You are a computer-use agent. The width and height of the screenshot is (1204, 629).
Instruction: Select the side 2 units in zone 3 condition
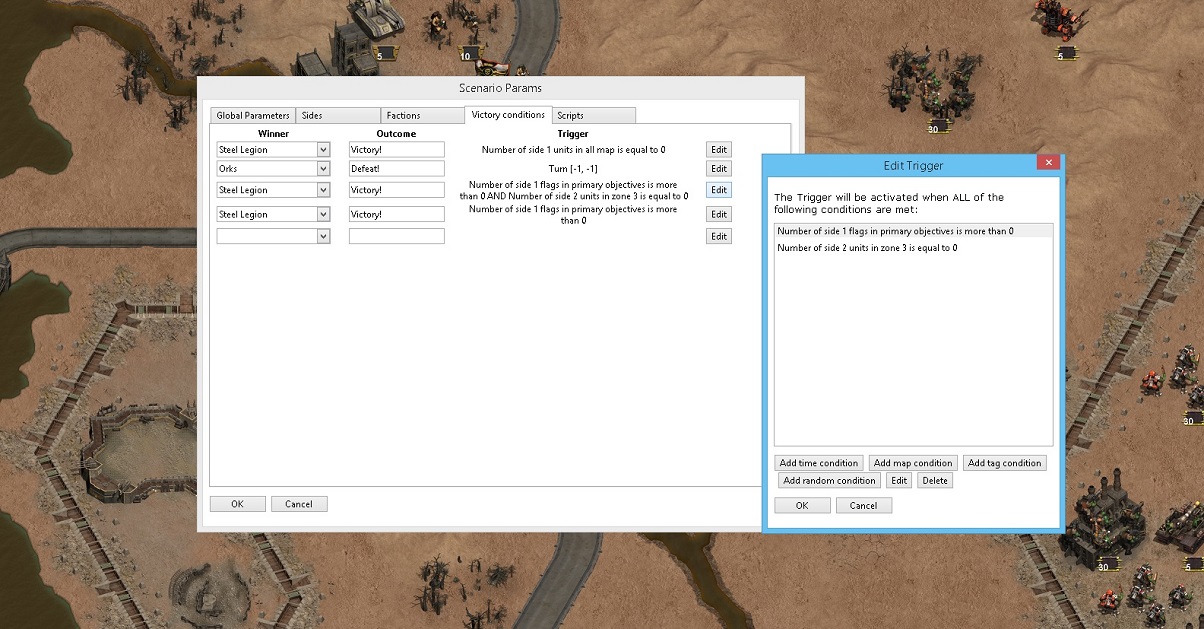tap(866, 248)
